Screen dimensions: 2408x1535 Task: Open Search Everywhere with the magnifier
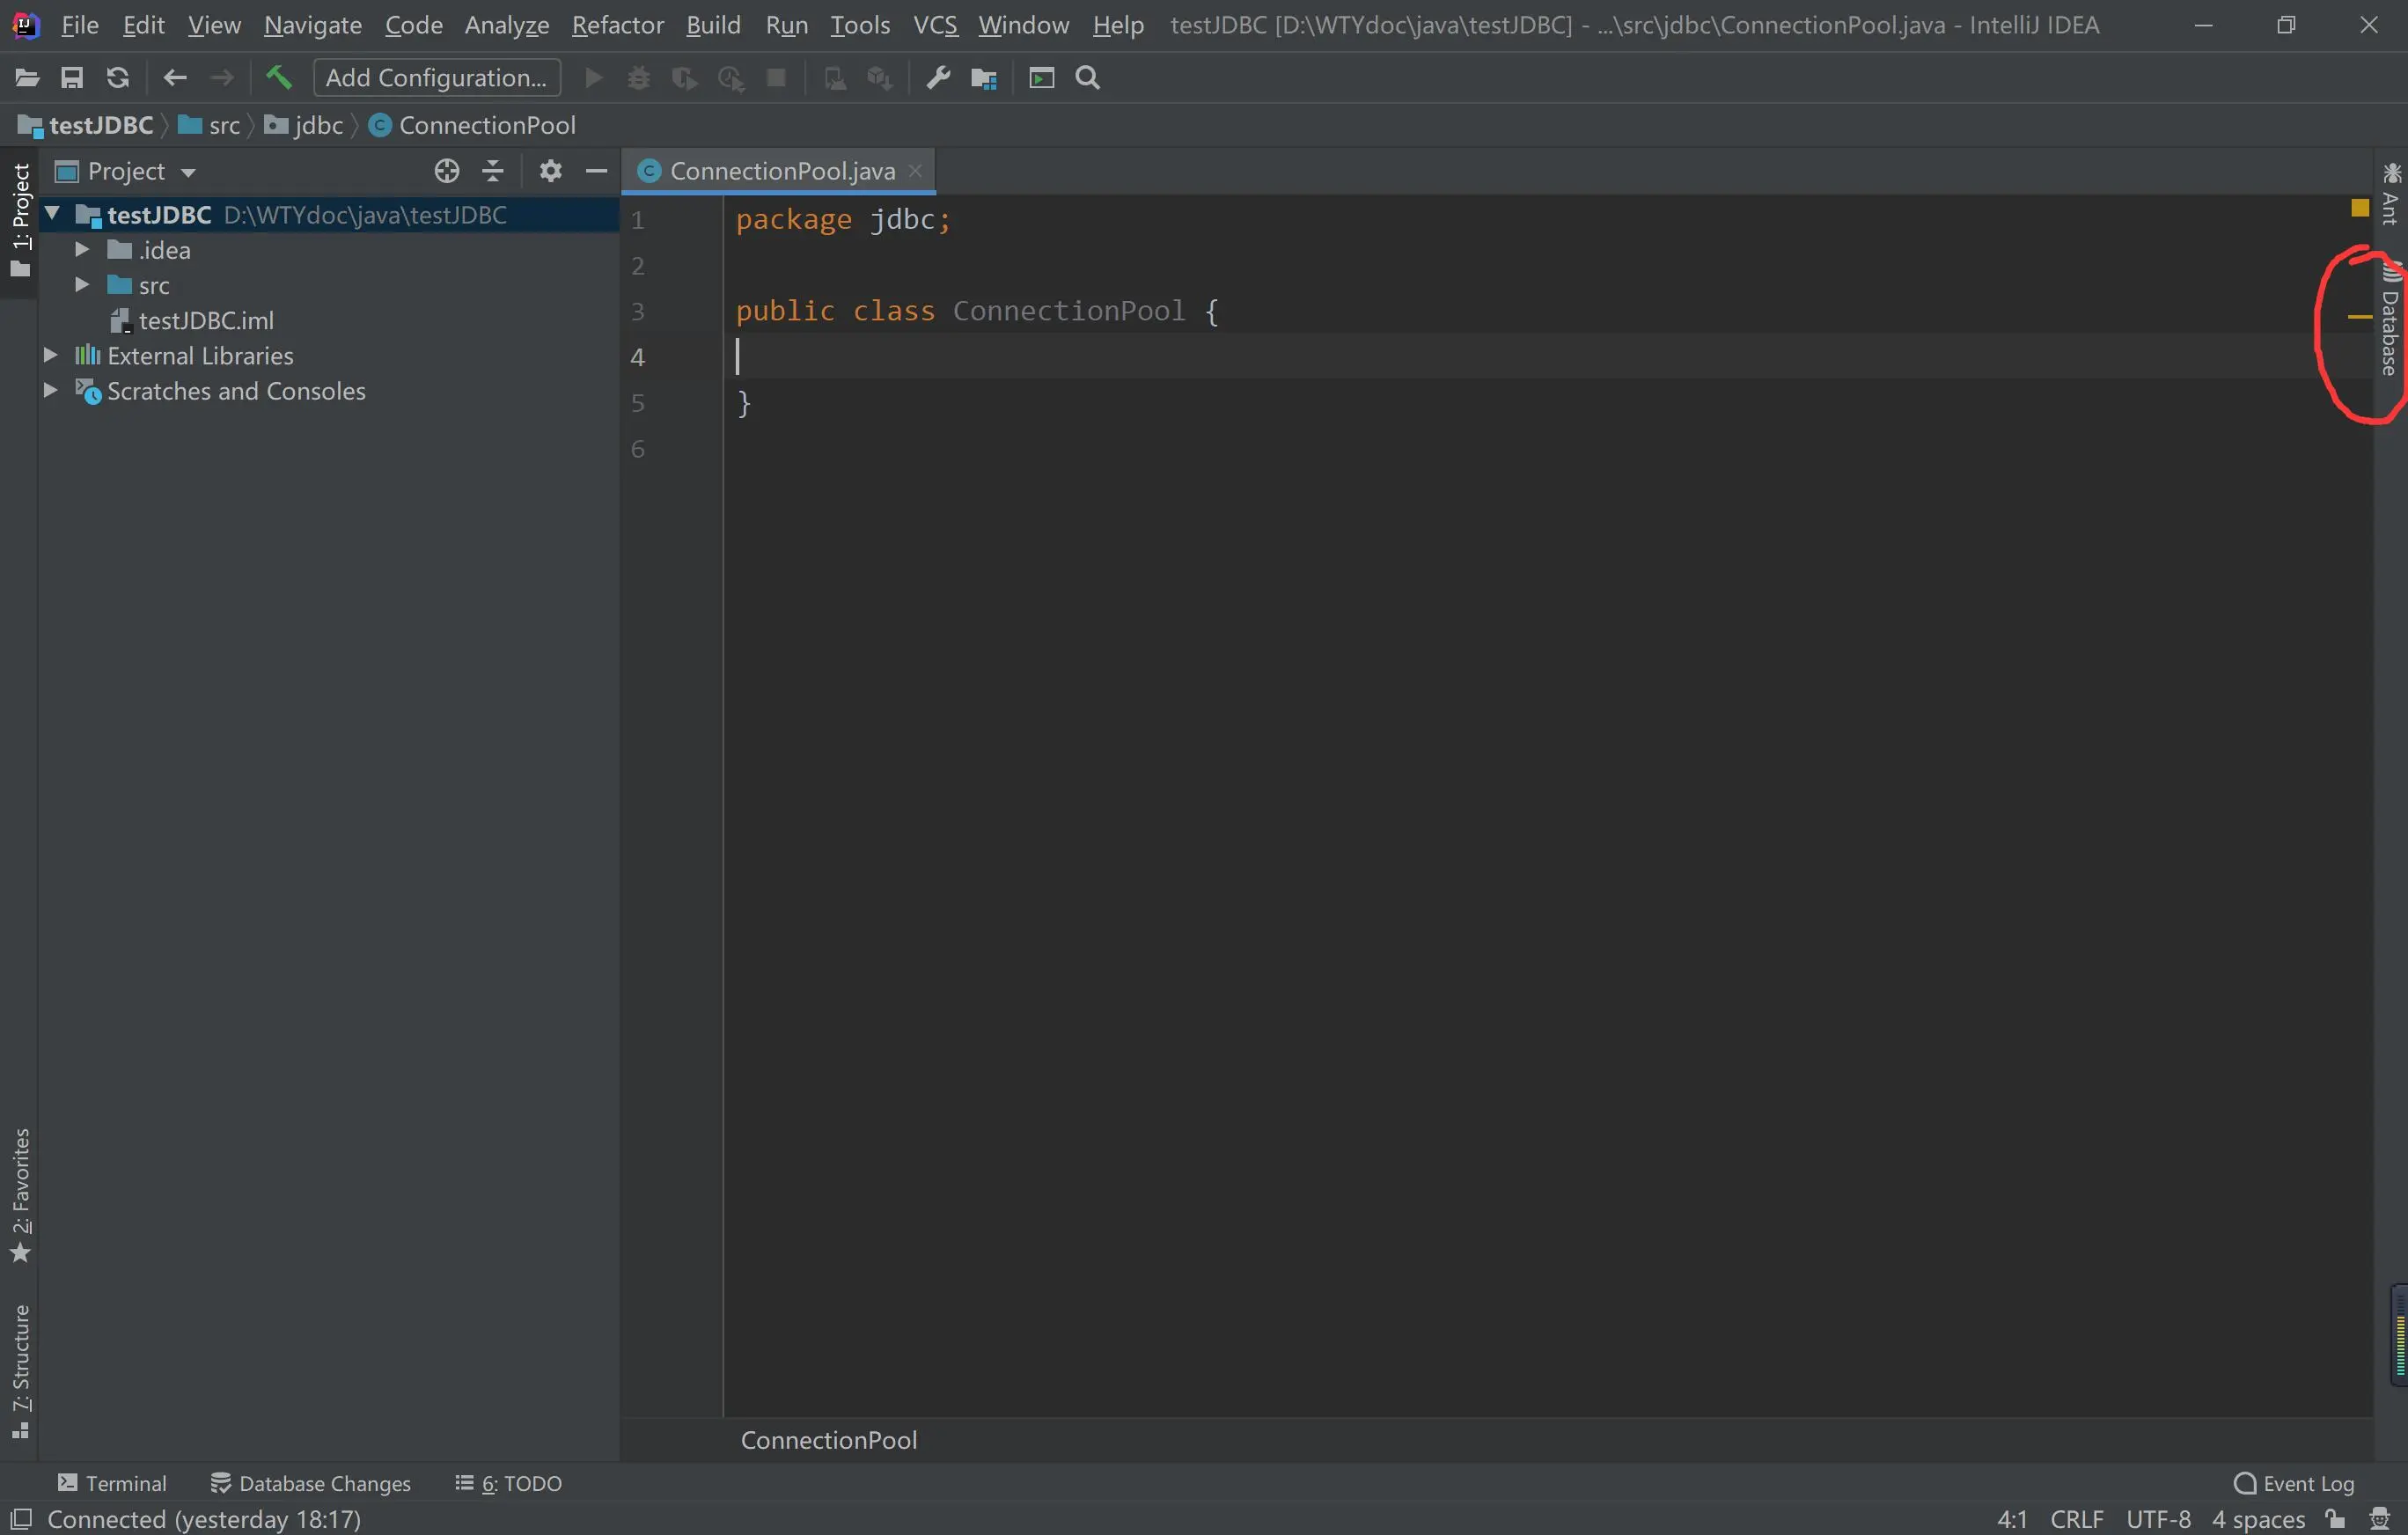click(x=1087, y=77)
